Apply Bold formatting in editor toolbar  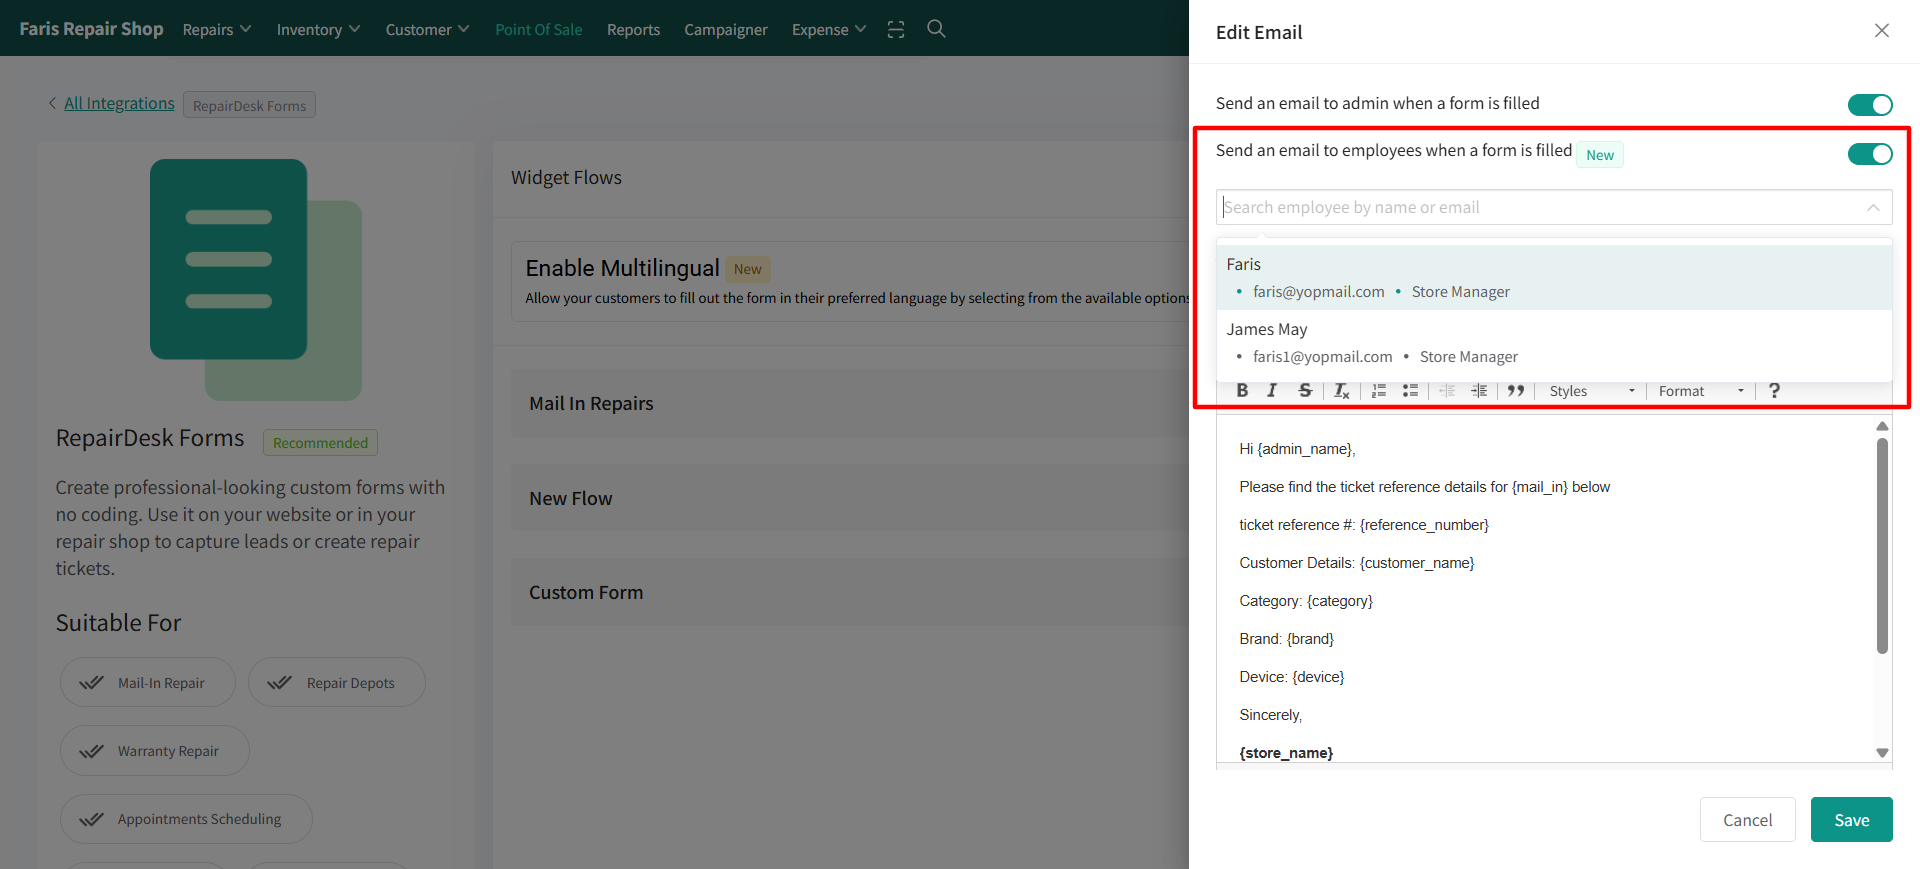tap(1242, 391)
